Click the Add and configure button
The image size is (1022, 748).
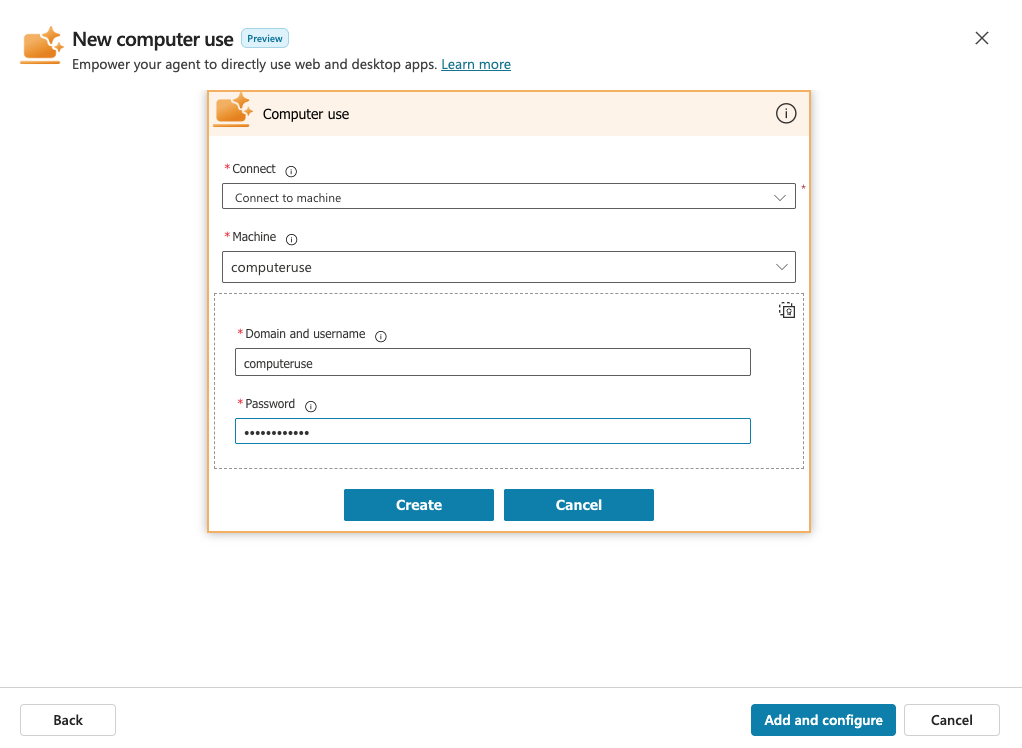point(823,720)
